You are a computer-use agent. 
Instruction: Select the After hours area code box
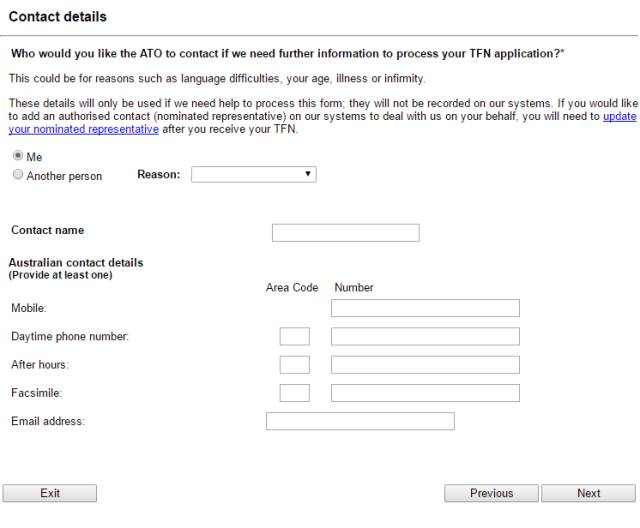click(294, 365)
